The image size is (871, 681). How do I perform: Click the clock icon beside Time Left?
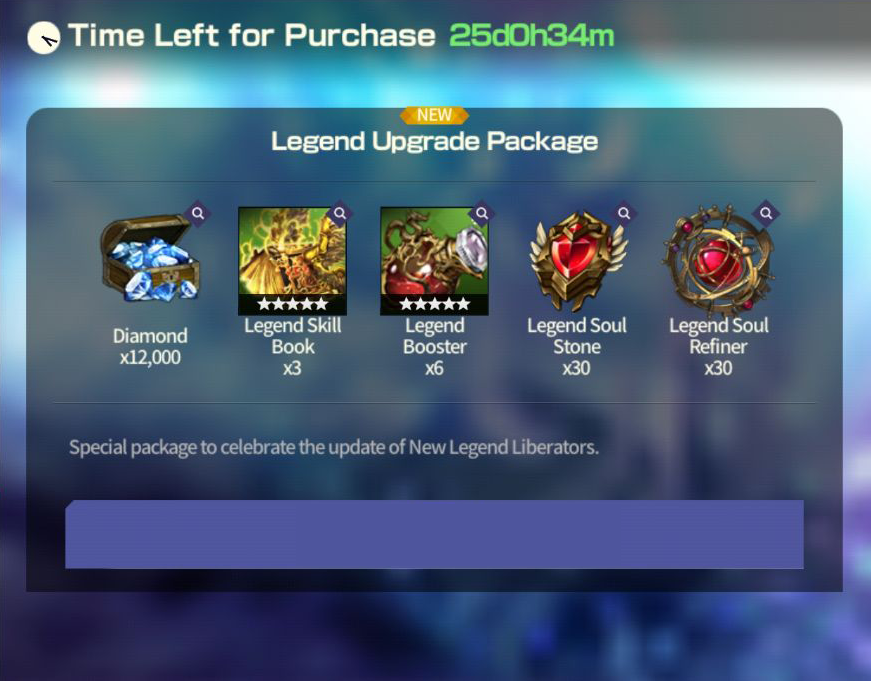(x=44, y=38)
